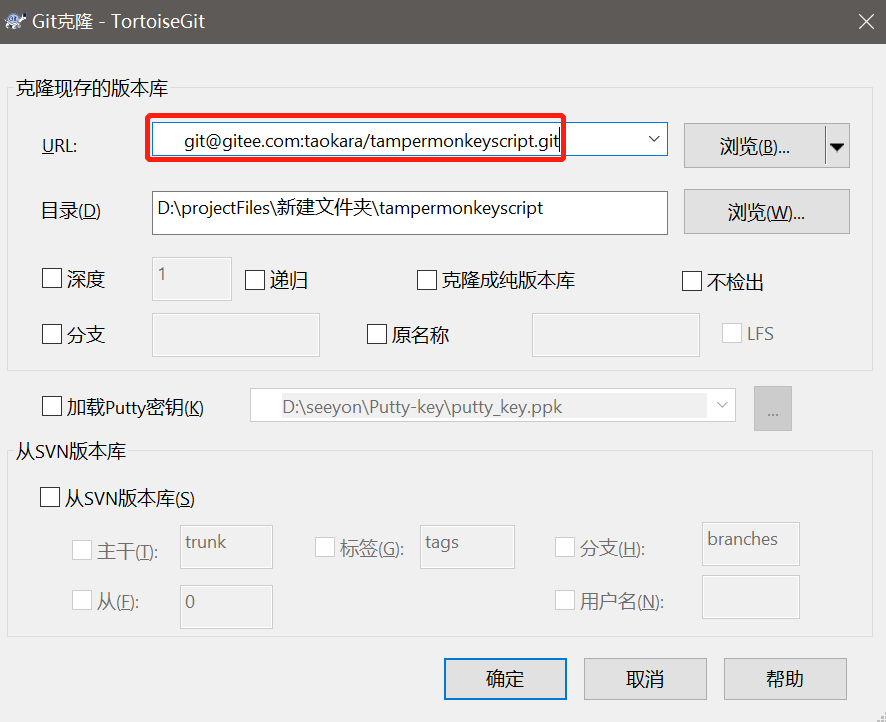Click the 目录(D) directory input field

click(x=409, y=213)
